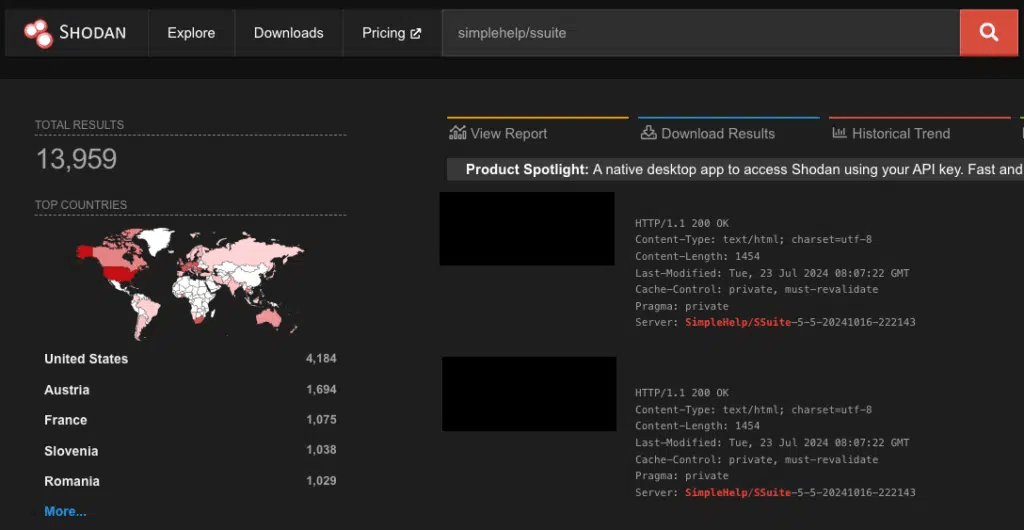Viewport: 1024px width, 530px height.
Task: Click the Product Spotlight banner
Action: click(735, 170)
